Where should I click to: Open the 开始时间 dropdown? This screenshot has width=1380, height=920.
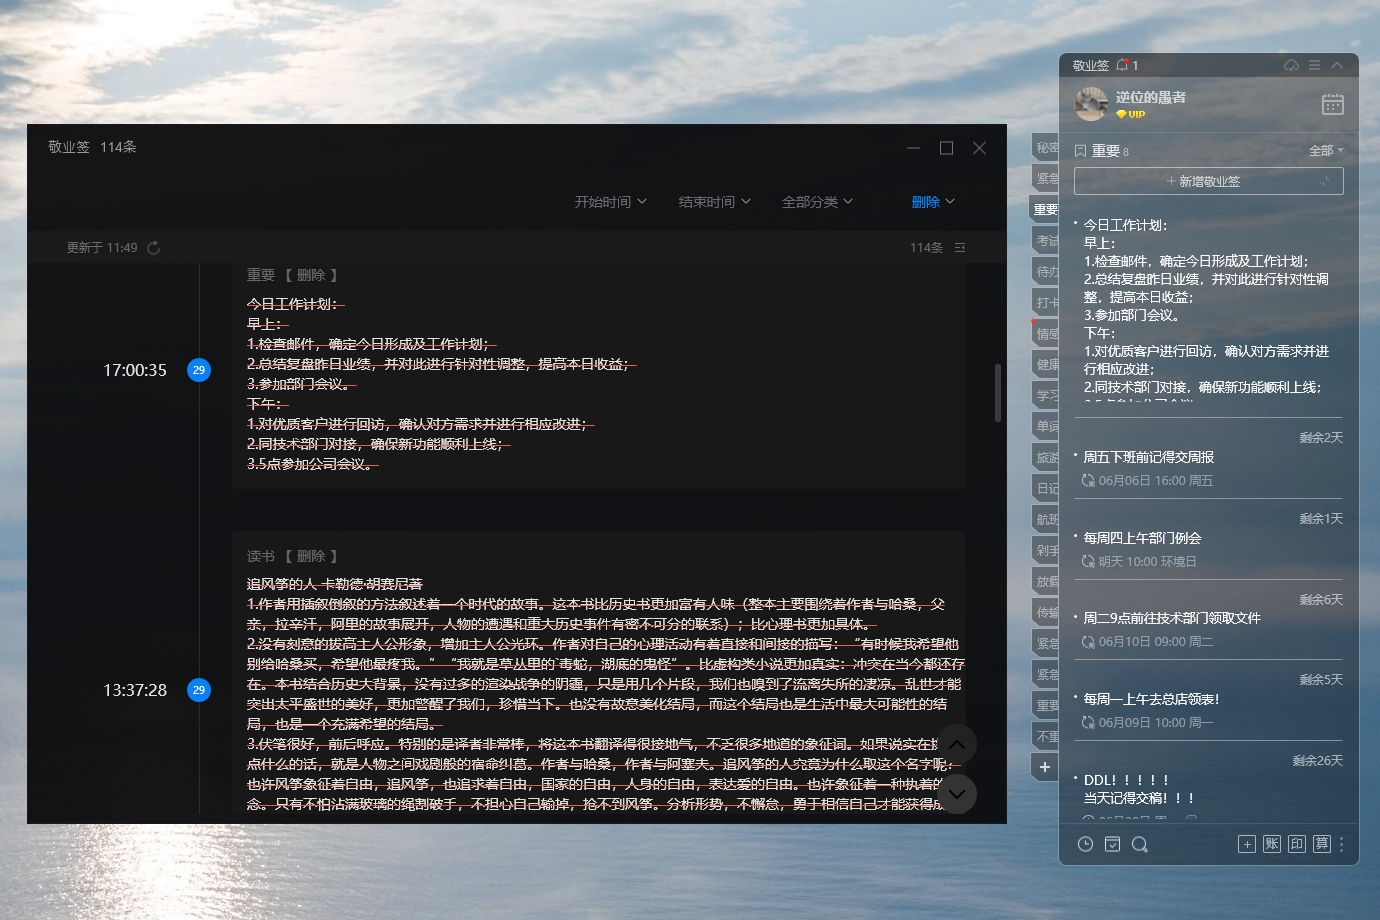point(610,202)
